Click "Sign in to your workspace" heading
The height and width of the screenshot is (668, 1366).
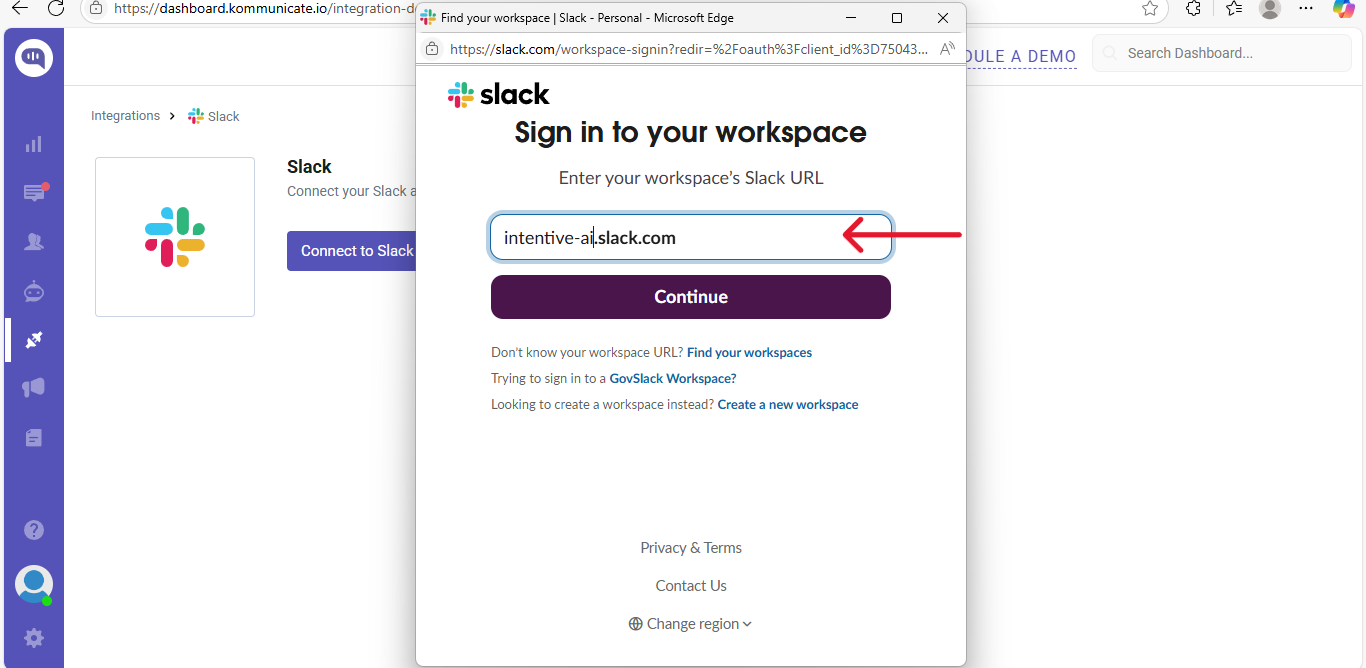(x=691, y=132)
